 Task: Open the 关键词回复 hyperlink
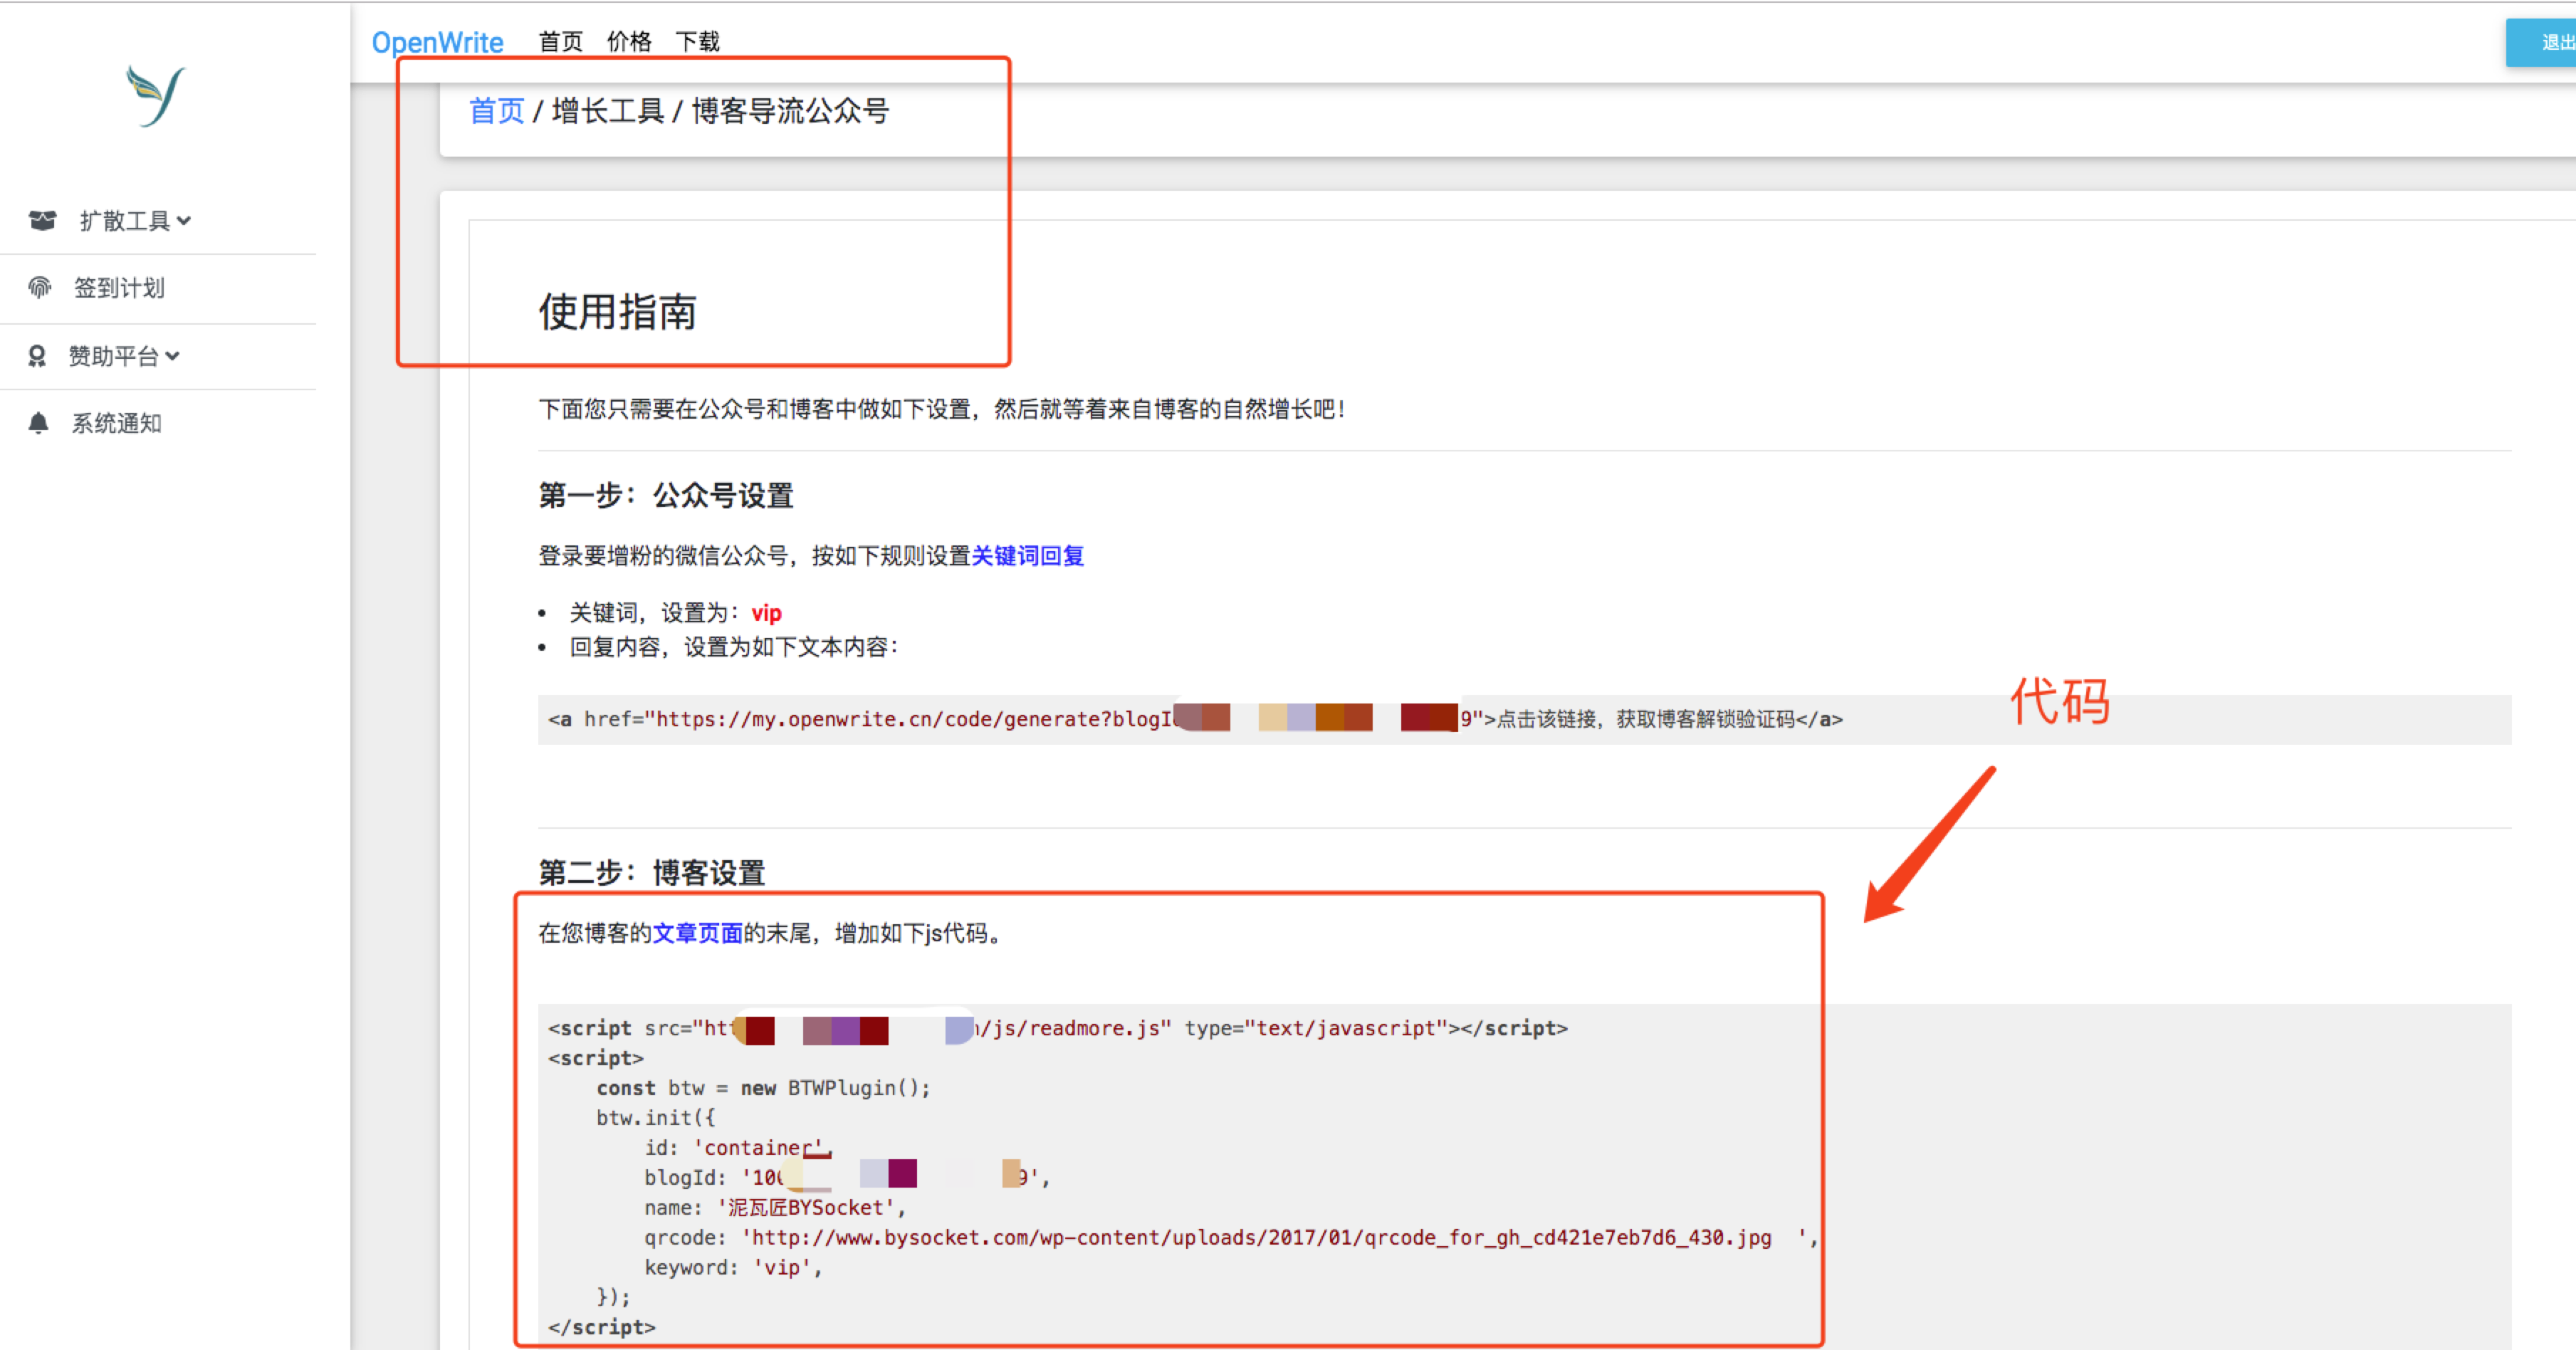point(1027,556)
